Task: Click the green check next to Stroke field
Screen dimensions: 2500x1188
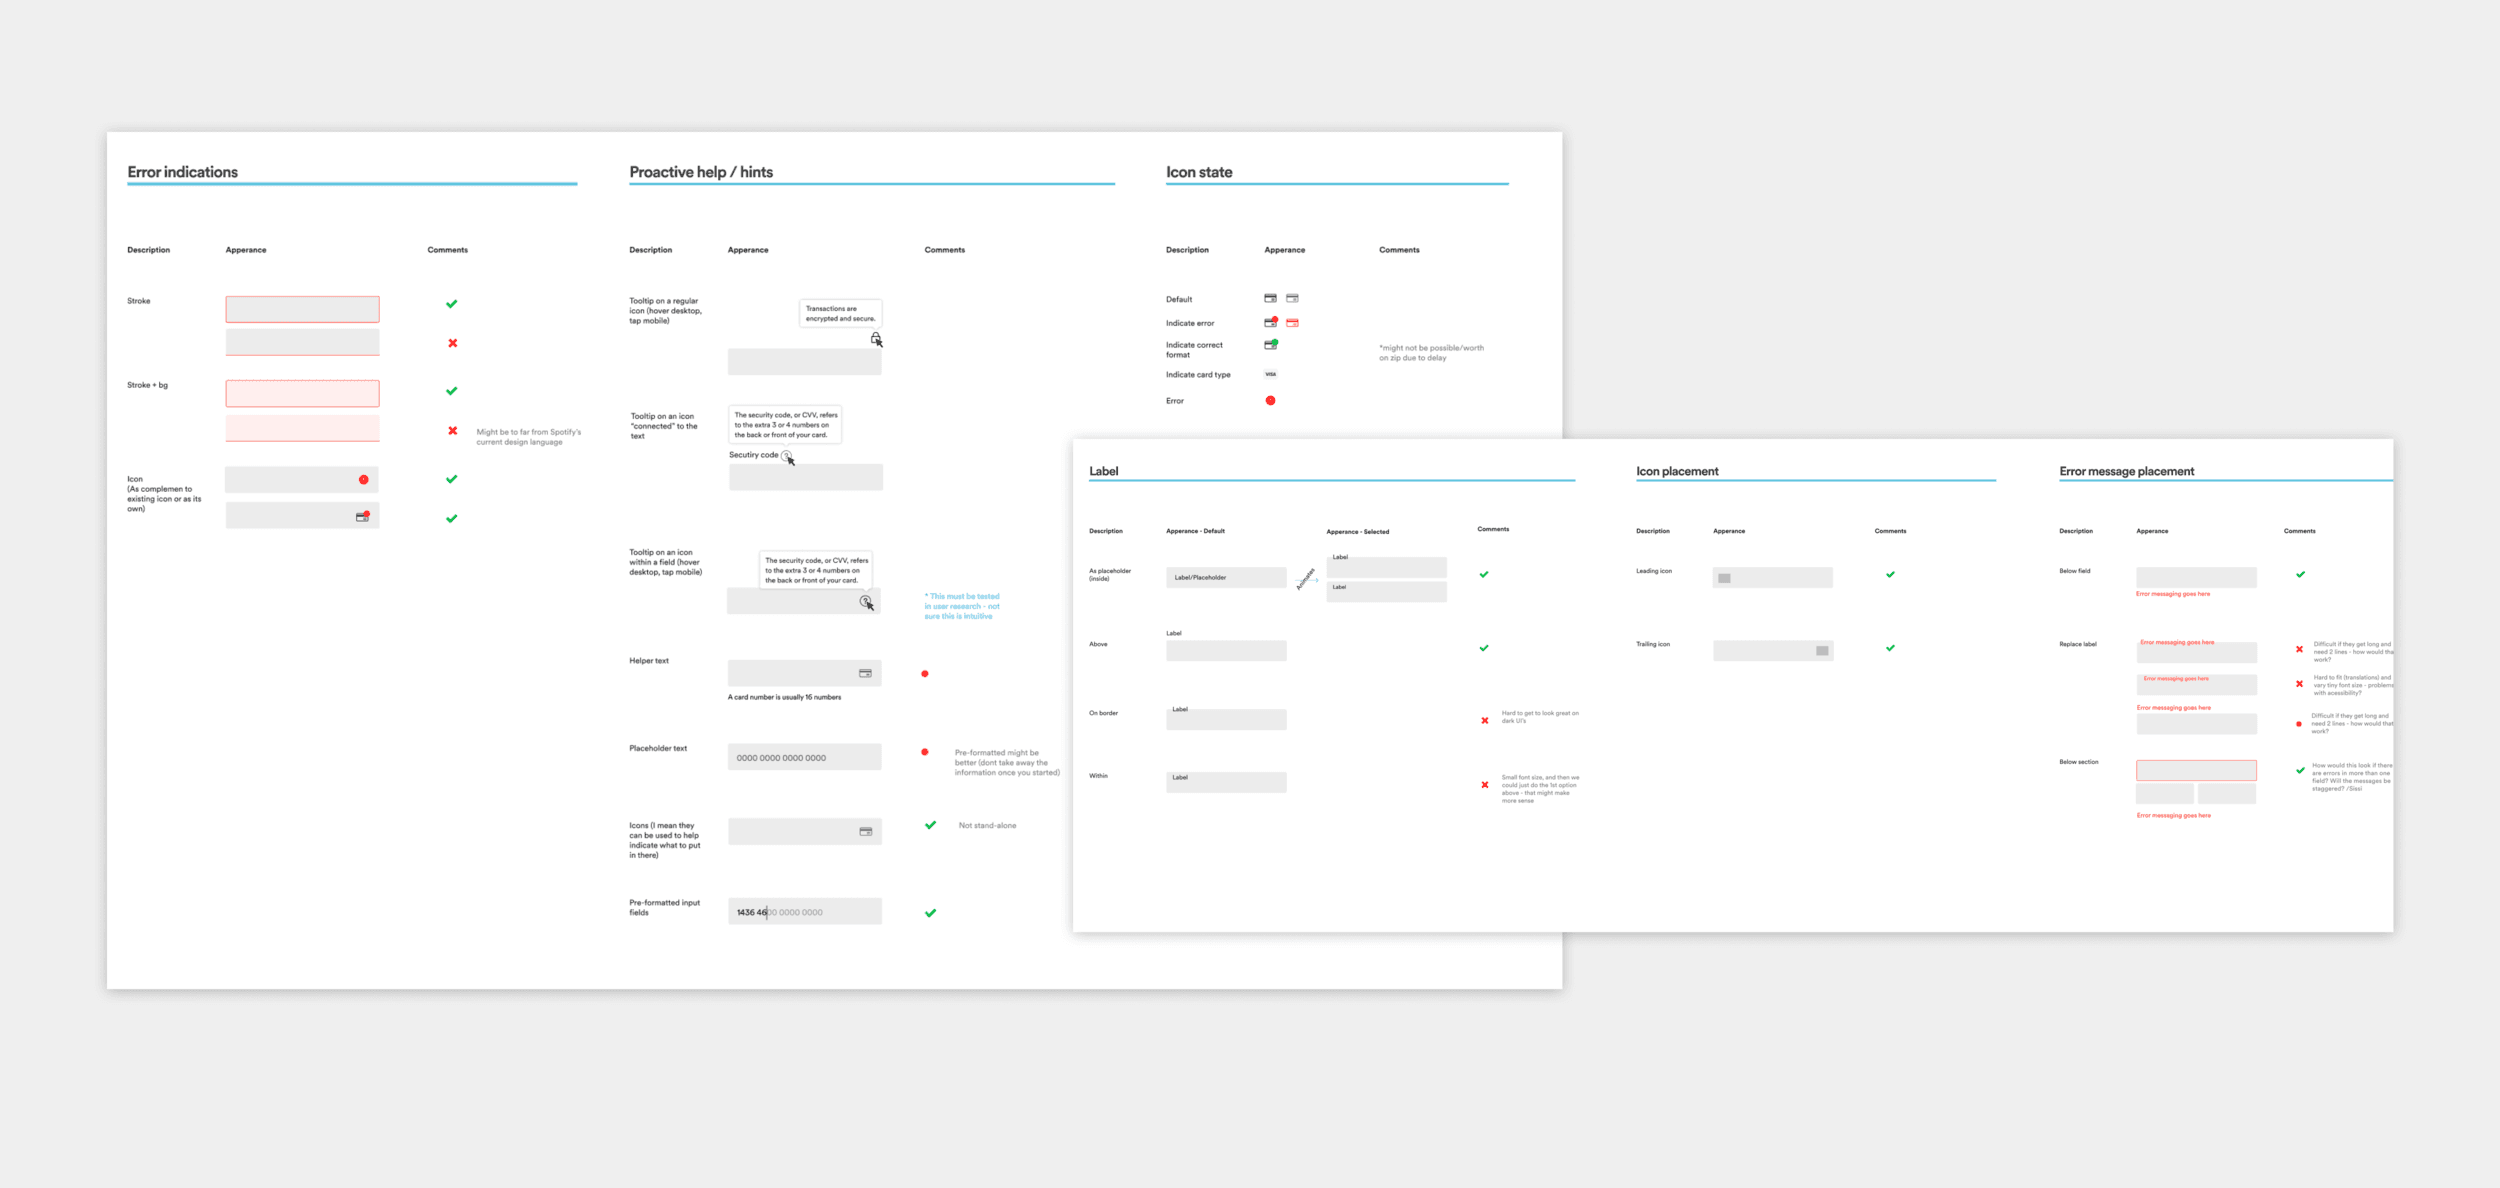Action: tap(451, 304)
